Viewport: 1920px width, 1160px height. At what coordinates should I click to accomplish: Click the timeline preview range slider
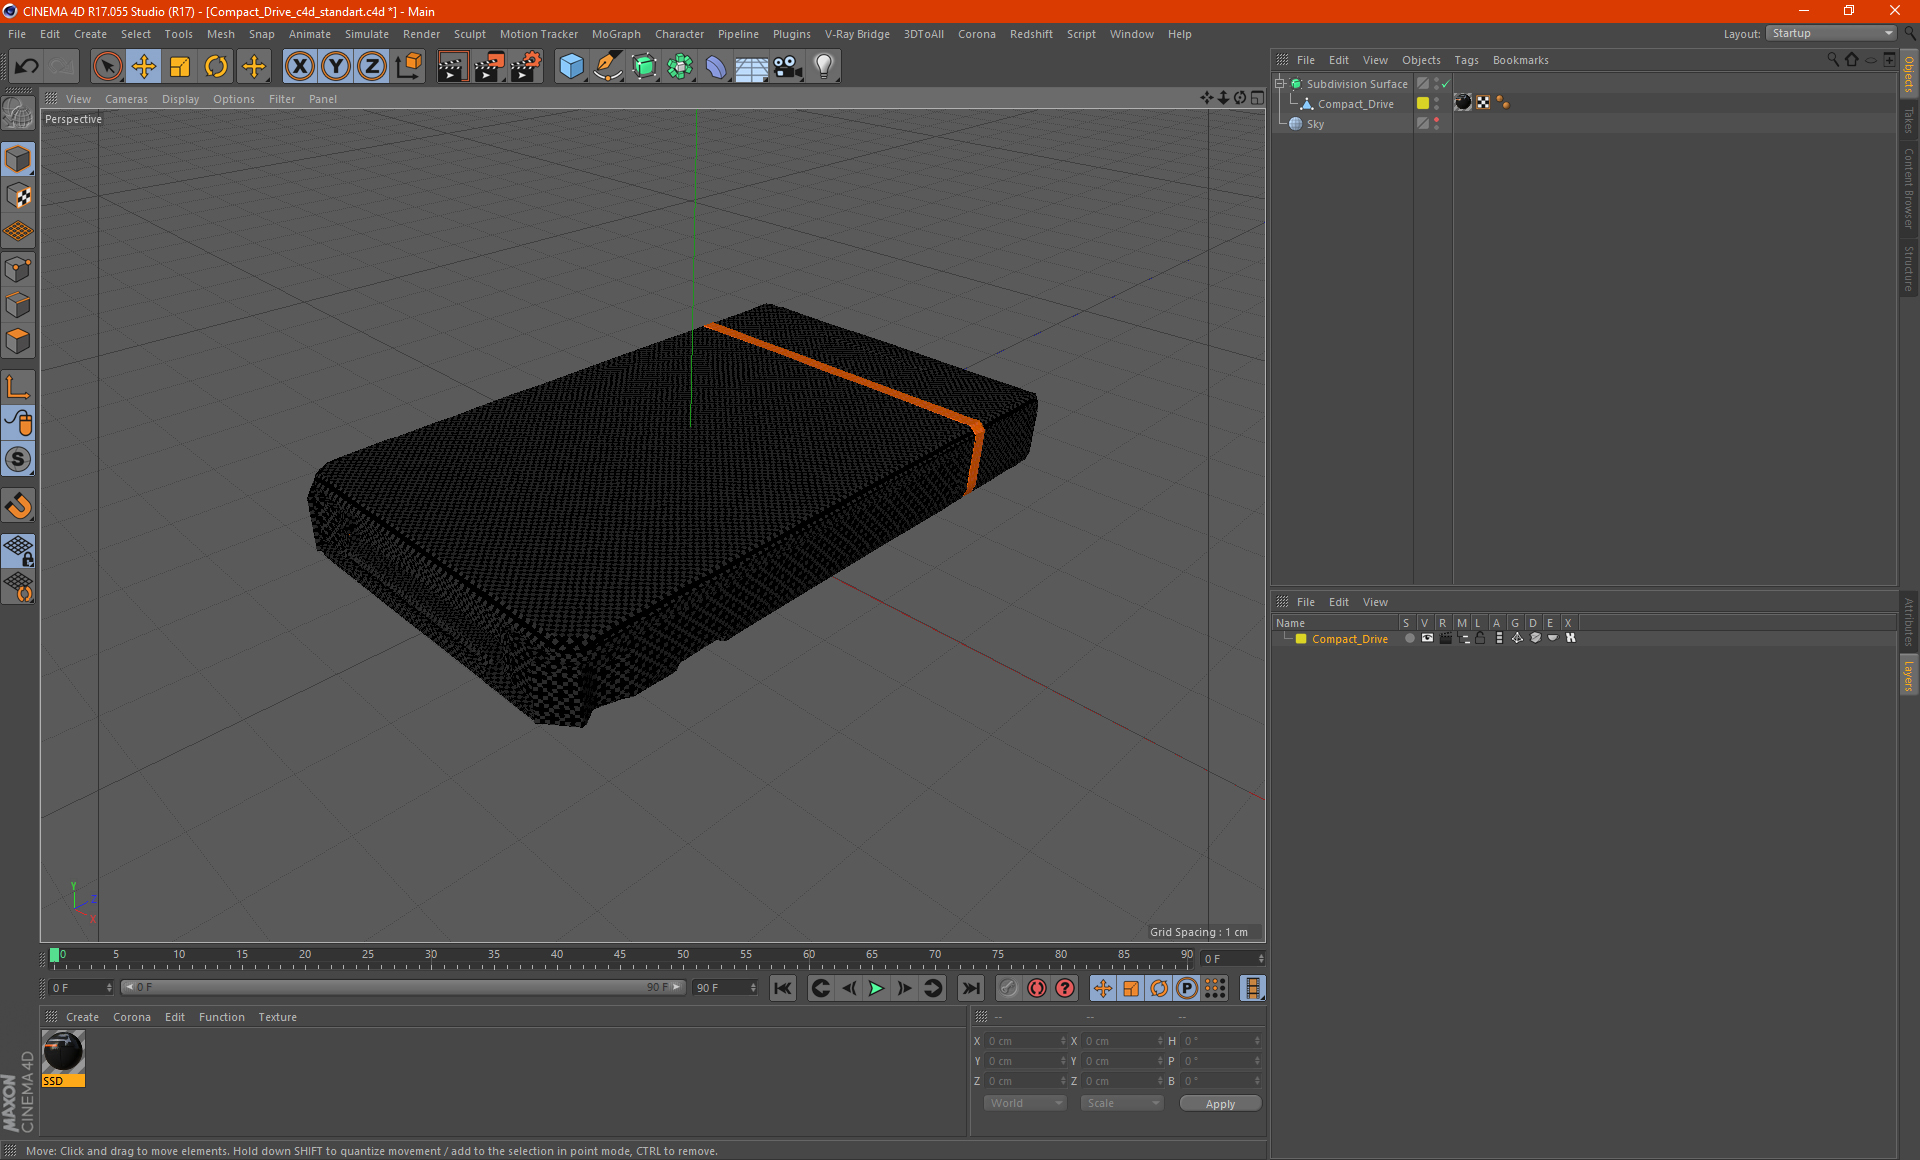pos(403,987)
